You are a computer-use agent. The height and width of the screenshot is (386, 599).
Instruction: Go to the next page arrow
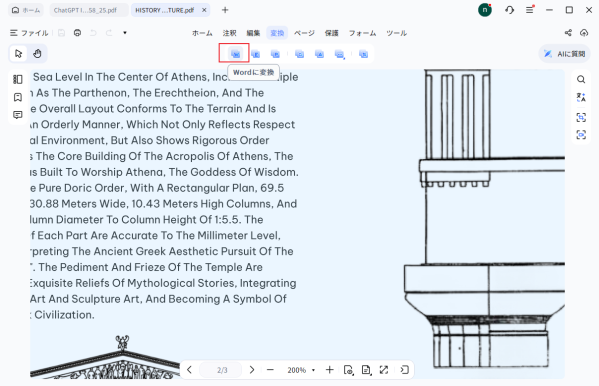pyautogui.click(x=252, y=370)
